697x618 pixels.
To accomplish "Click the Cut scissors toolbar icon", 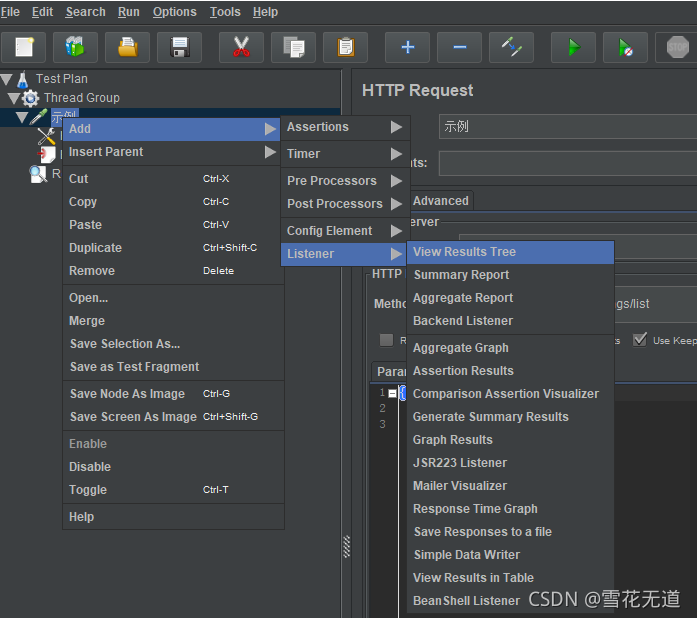I will coord(241,47).
